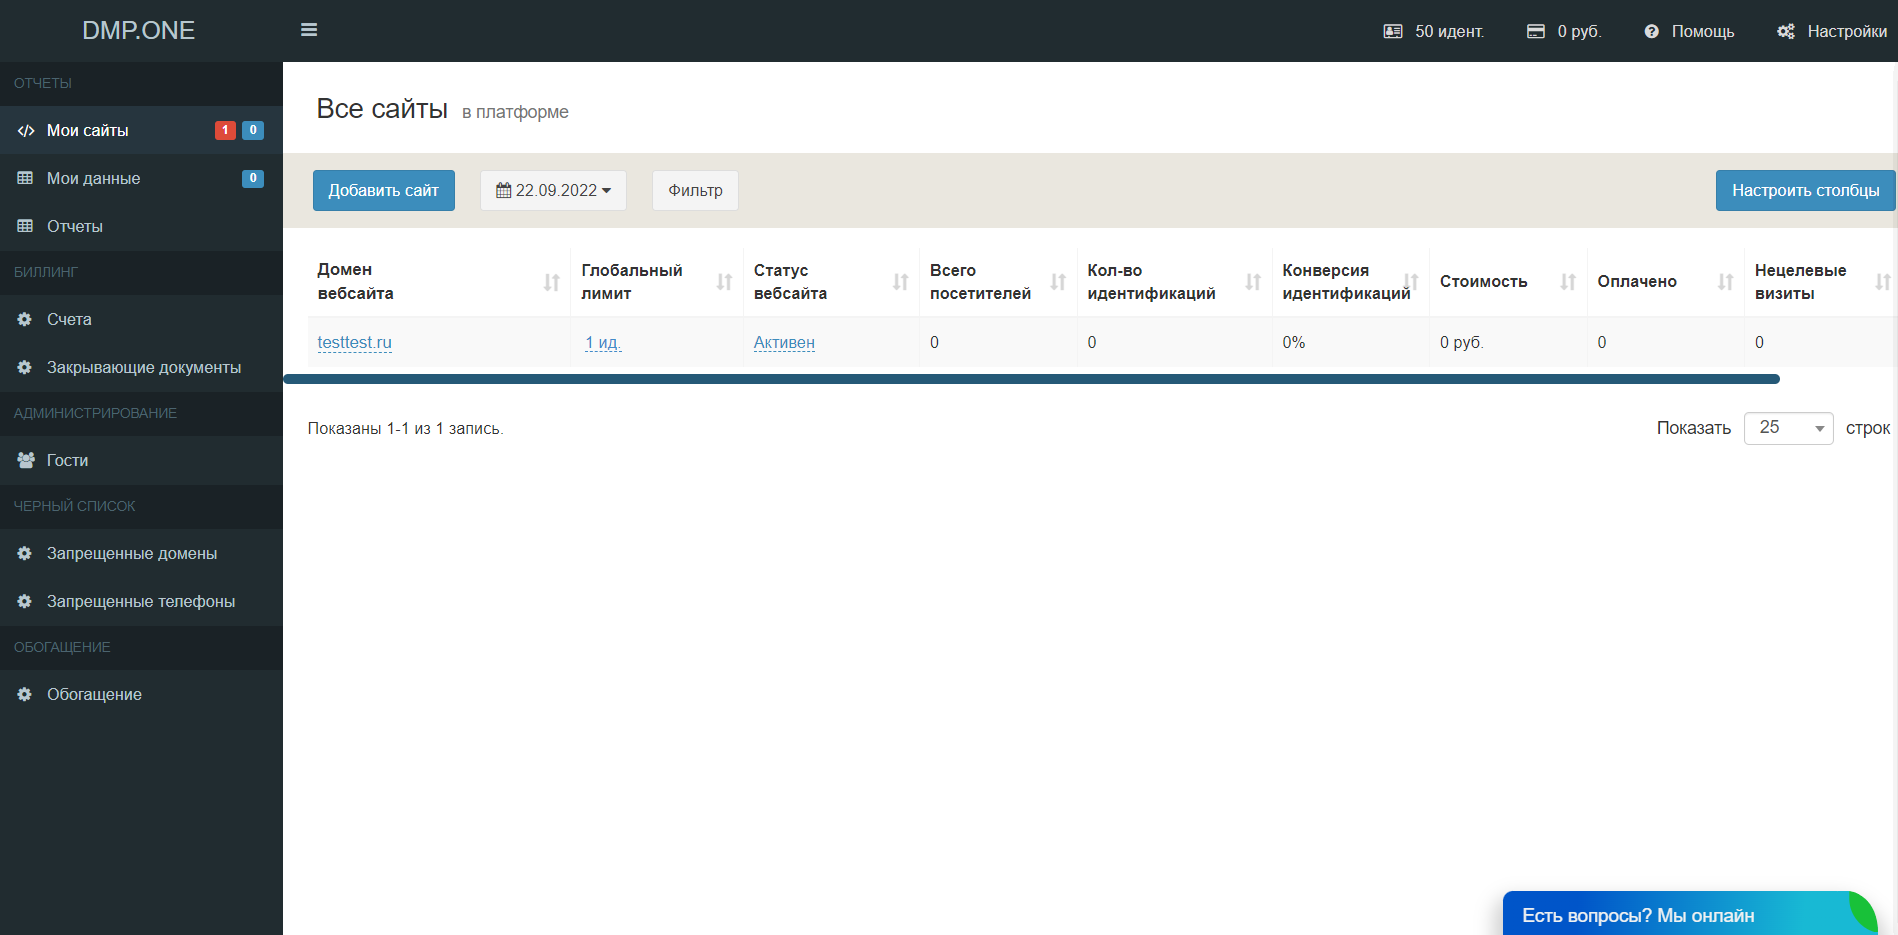Screen dimensions: 1898x935
Task: Open Гости in the sidebar
Action: 141,460
